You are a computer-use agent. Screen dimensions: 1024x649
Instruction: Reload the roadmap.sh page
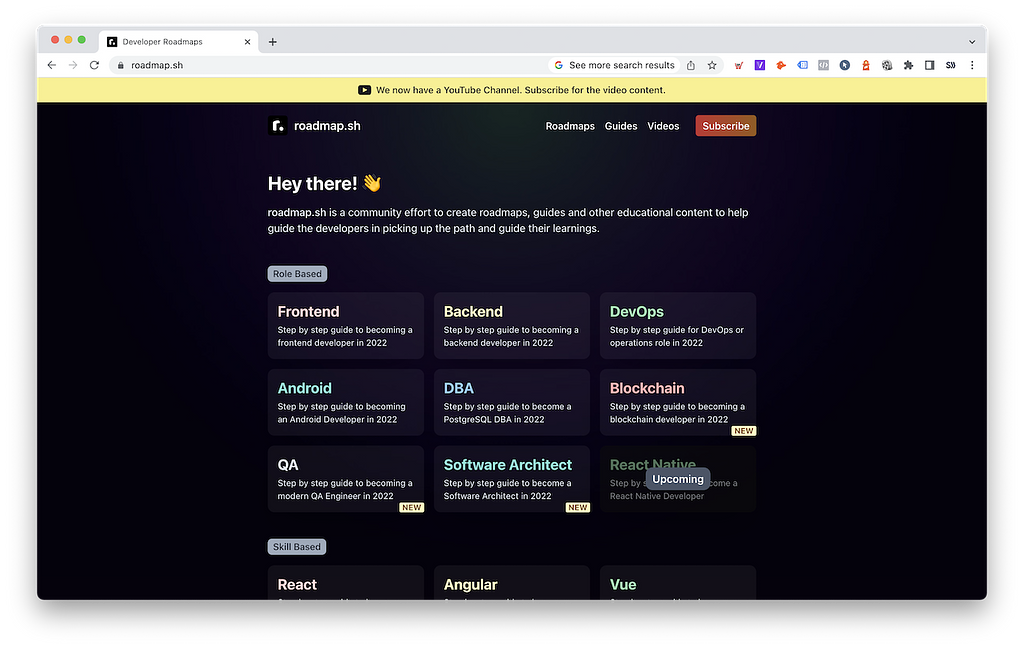coord(95,65)
